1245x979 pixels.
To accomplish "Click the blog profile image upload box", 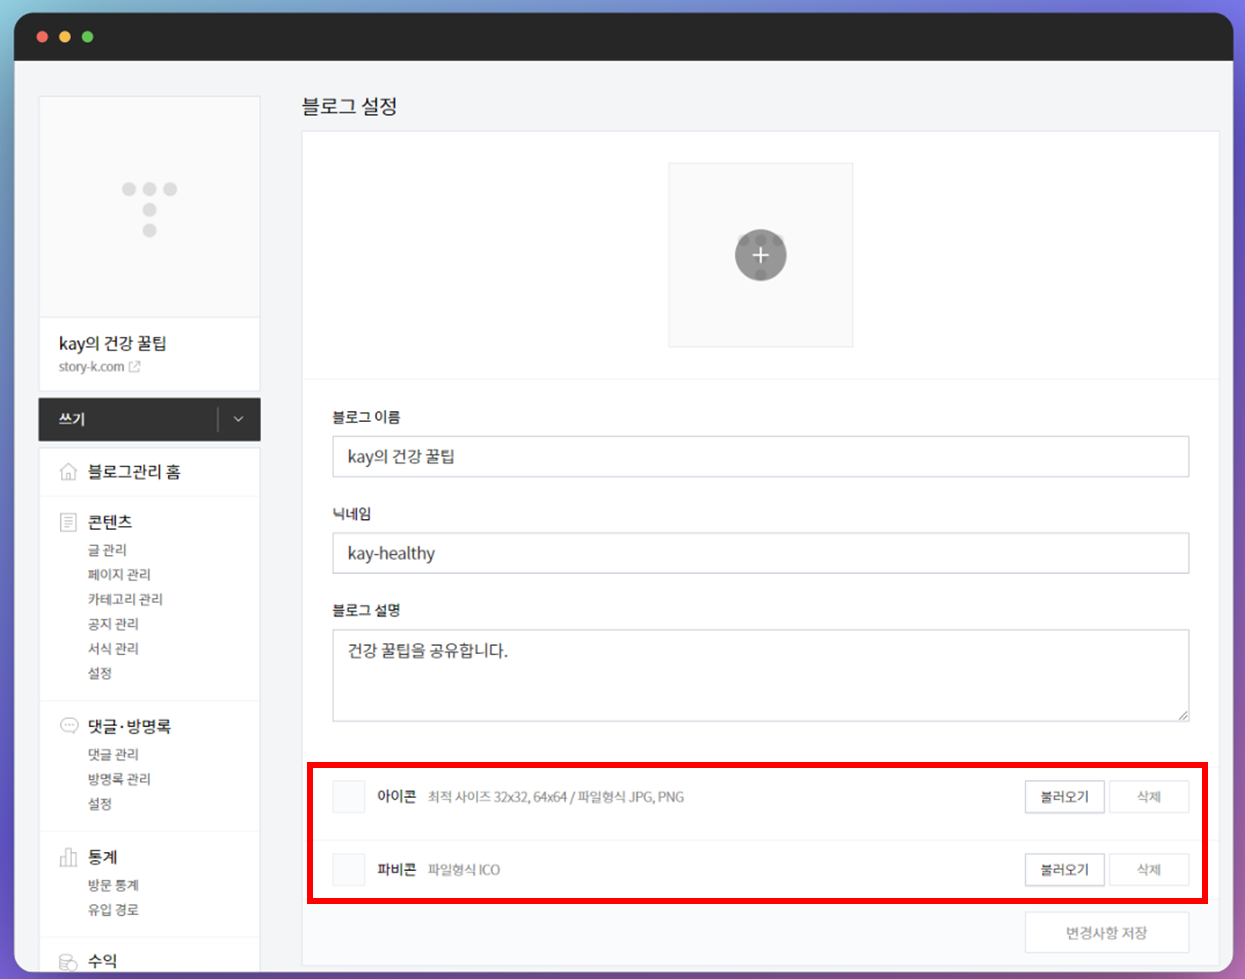I will (x=760, y=255).
